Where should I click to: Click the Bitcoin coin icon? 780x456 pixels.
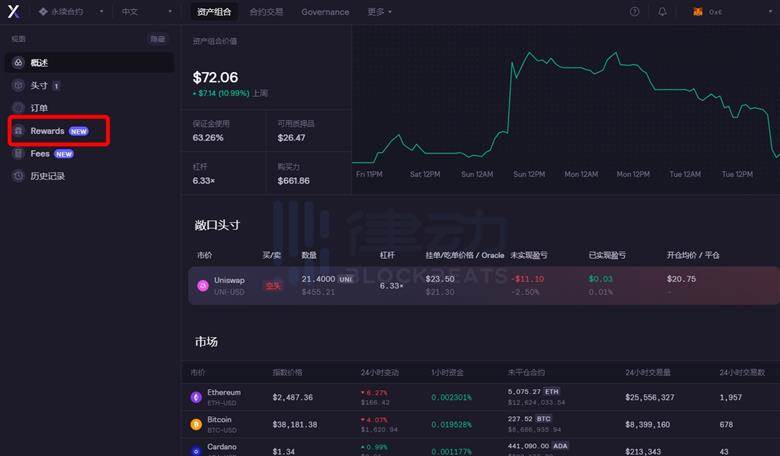point(196,425)
